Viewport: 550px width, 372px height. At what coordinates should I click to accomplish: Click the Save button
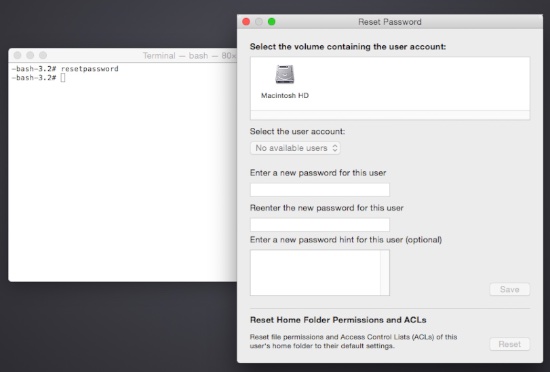[509, 289]
